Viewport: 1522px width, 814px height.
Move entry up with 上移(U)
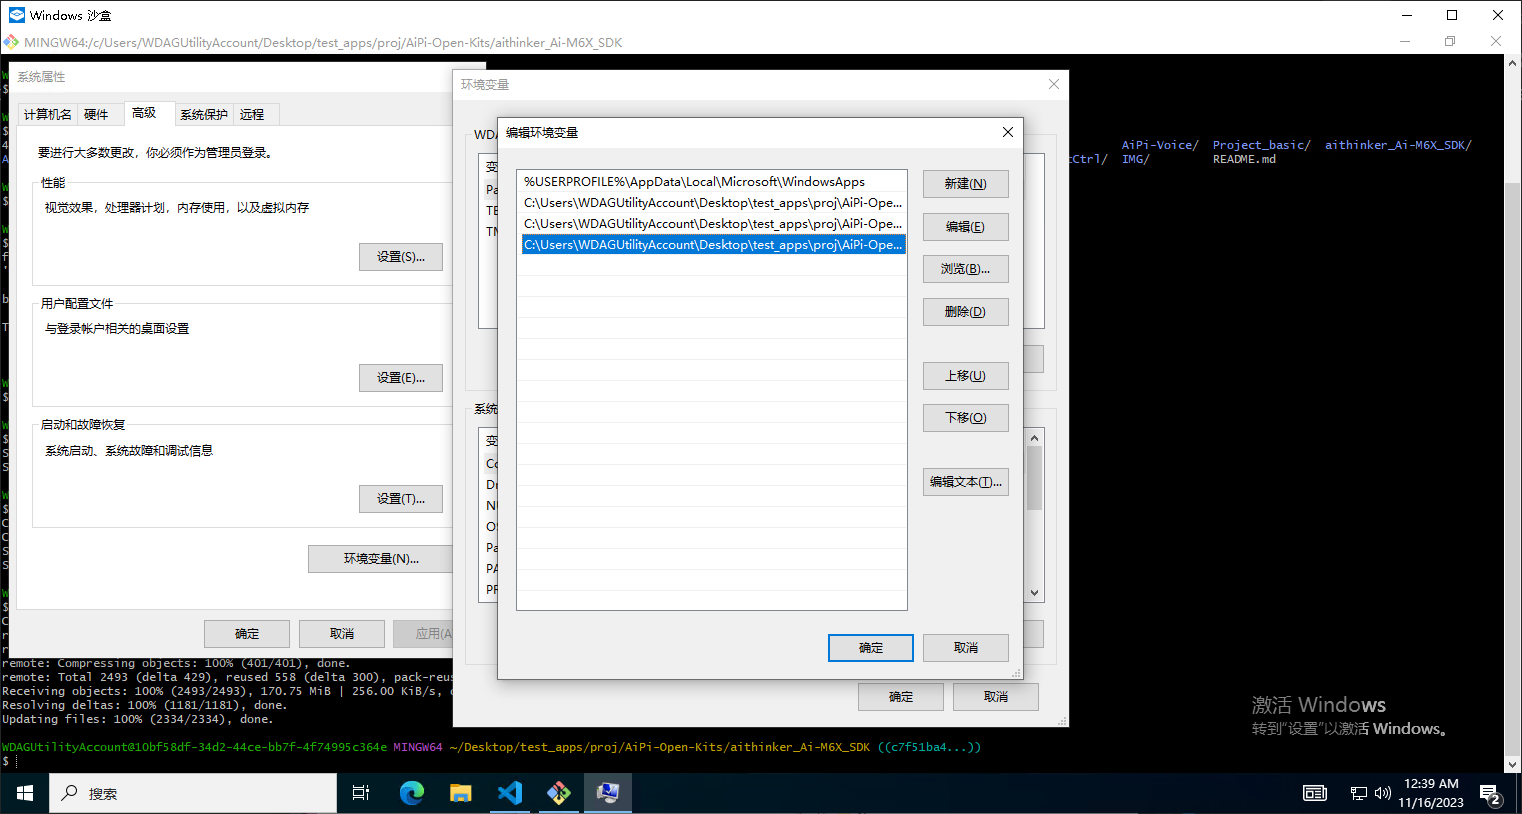[965, 376]
